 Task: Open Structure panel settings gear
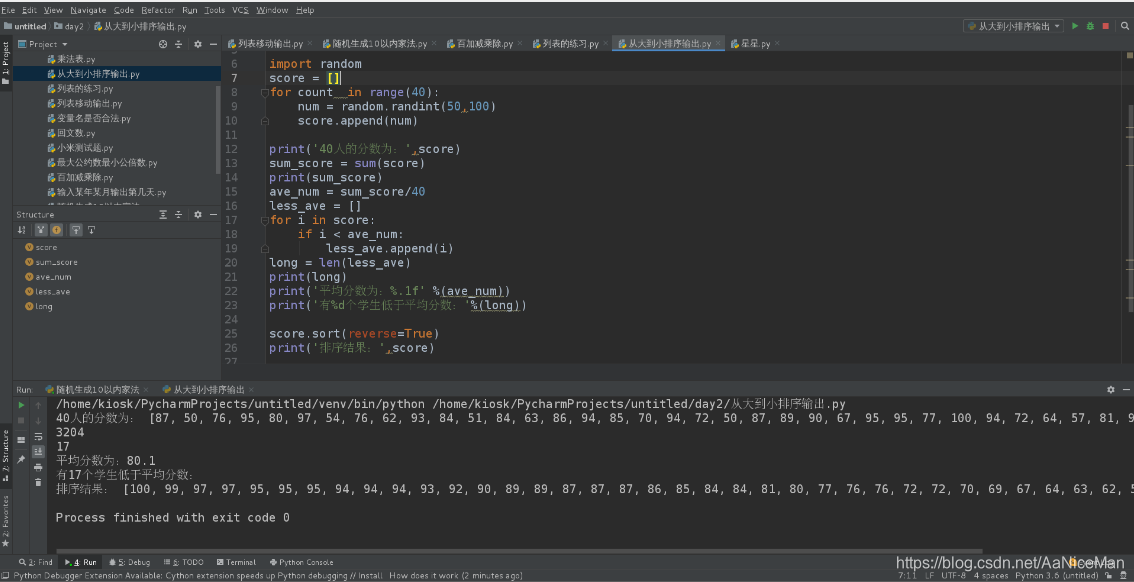pyautogui.click(x=198, y=215)
